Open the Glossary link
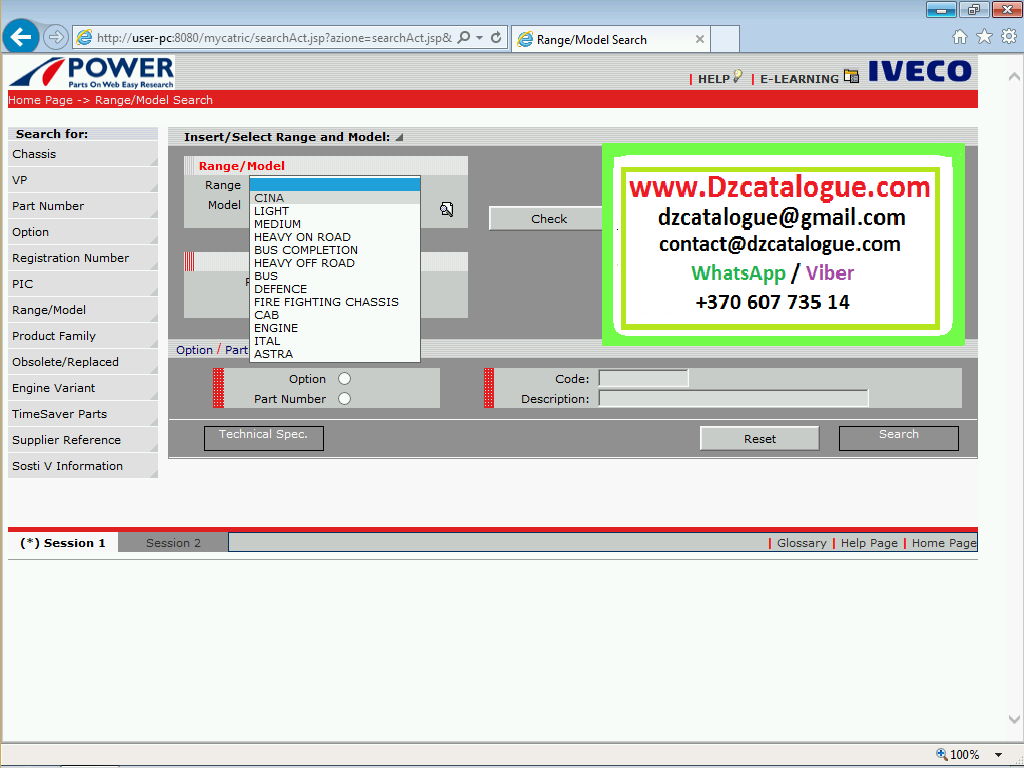The width and height of the screenshot is (1024, 768). click(x=801, y=543)
